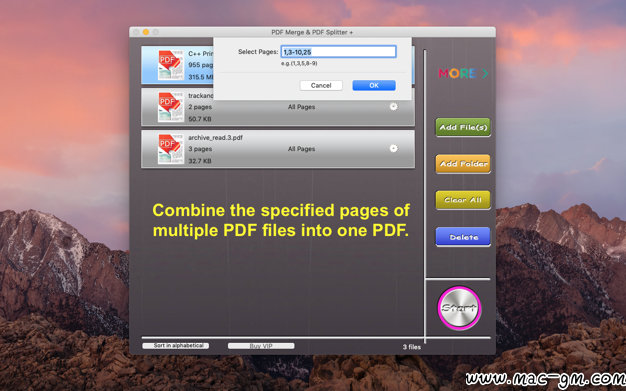The height and width of the screenshot is (391, 626).
Task: Click OK in Select Pages dialog
Action: point(374,85)
